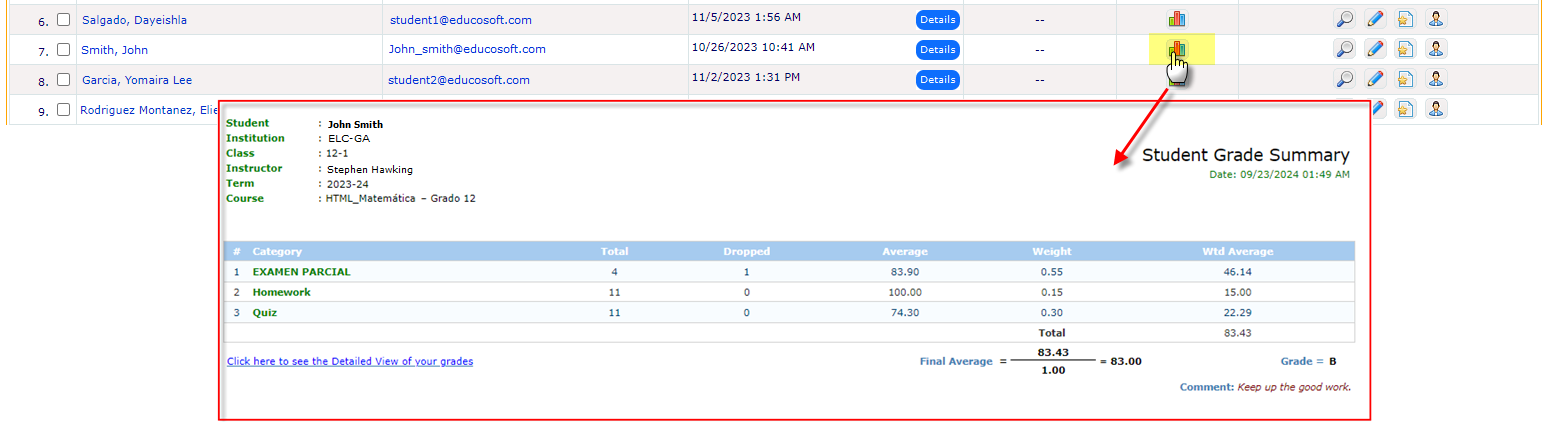Image resolution: width=1547 pixels, height=430 pixels.
Task: Click pencil edit icon in Salgado's row
Action: 1375,19
